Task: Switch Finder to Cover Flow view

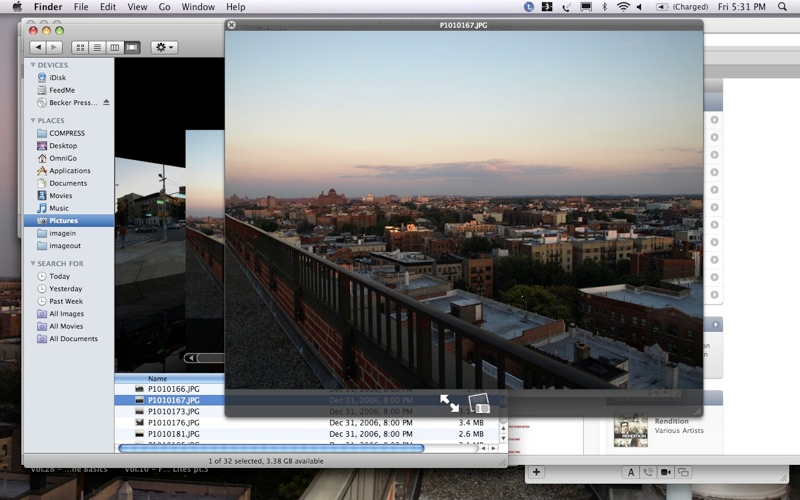Action: [132, 47]
